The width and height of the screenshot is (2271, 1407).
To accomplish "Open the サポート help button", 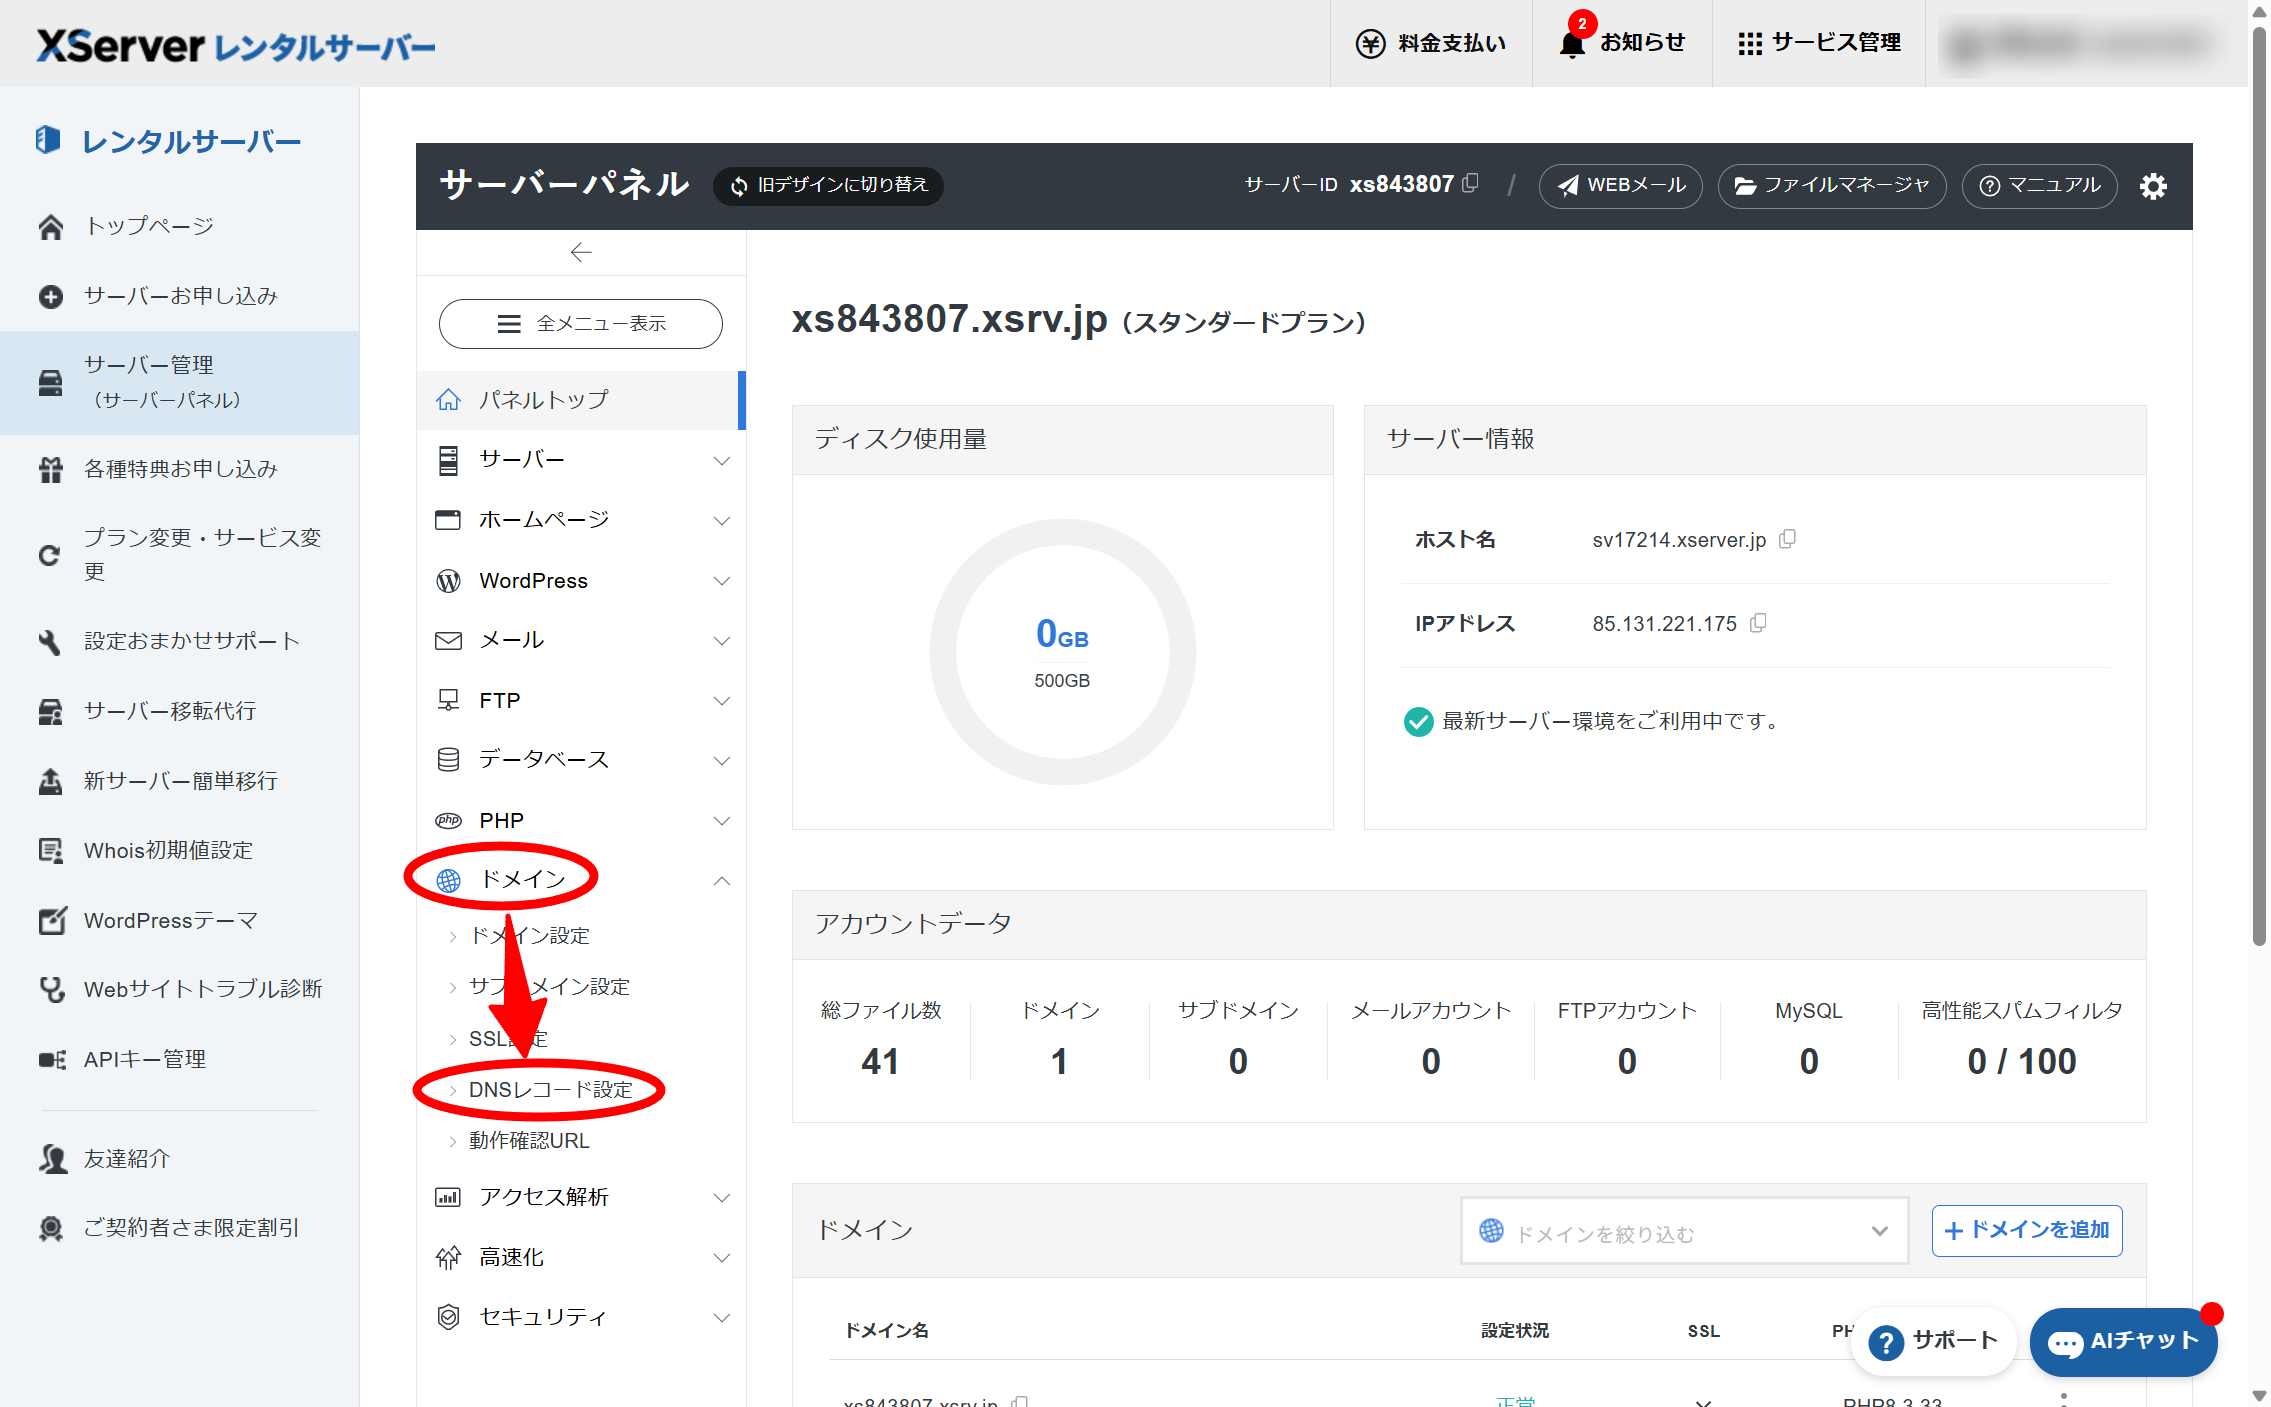I will [1933, 1342].
